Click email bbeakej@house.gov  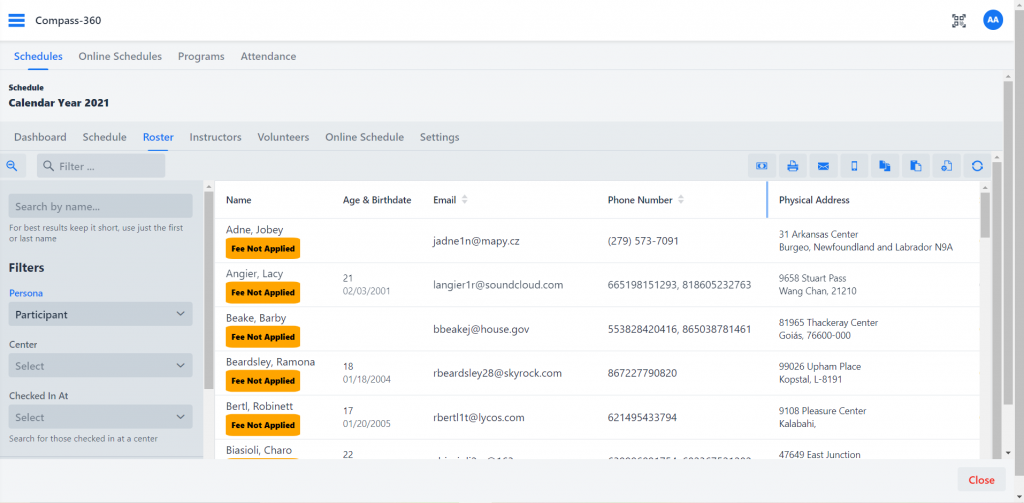point(481,329)
